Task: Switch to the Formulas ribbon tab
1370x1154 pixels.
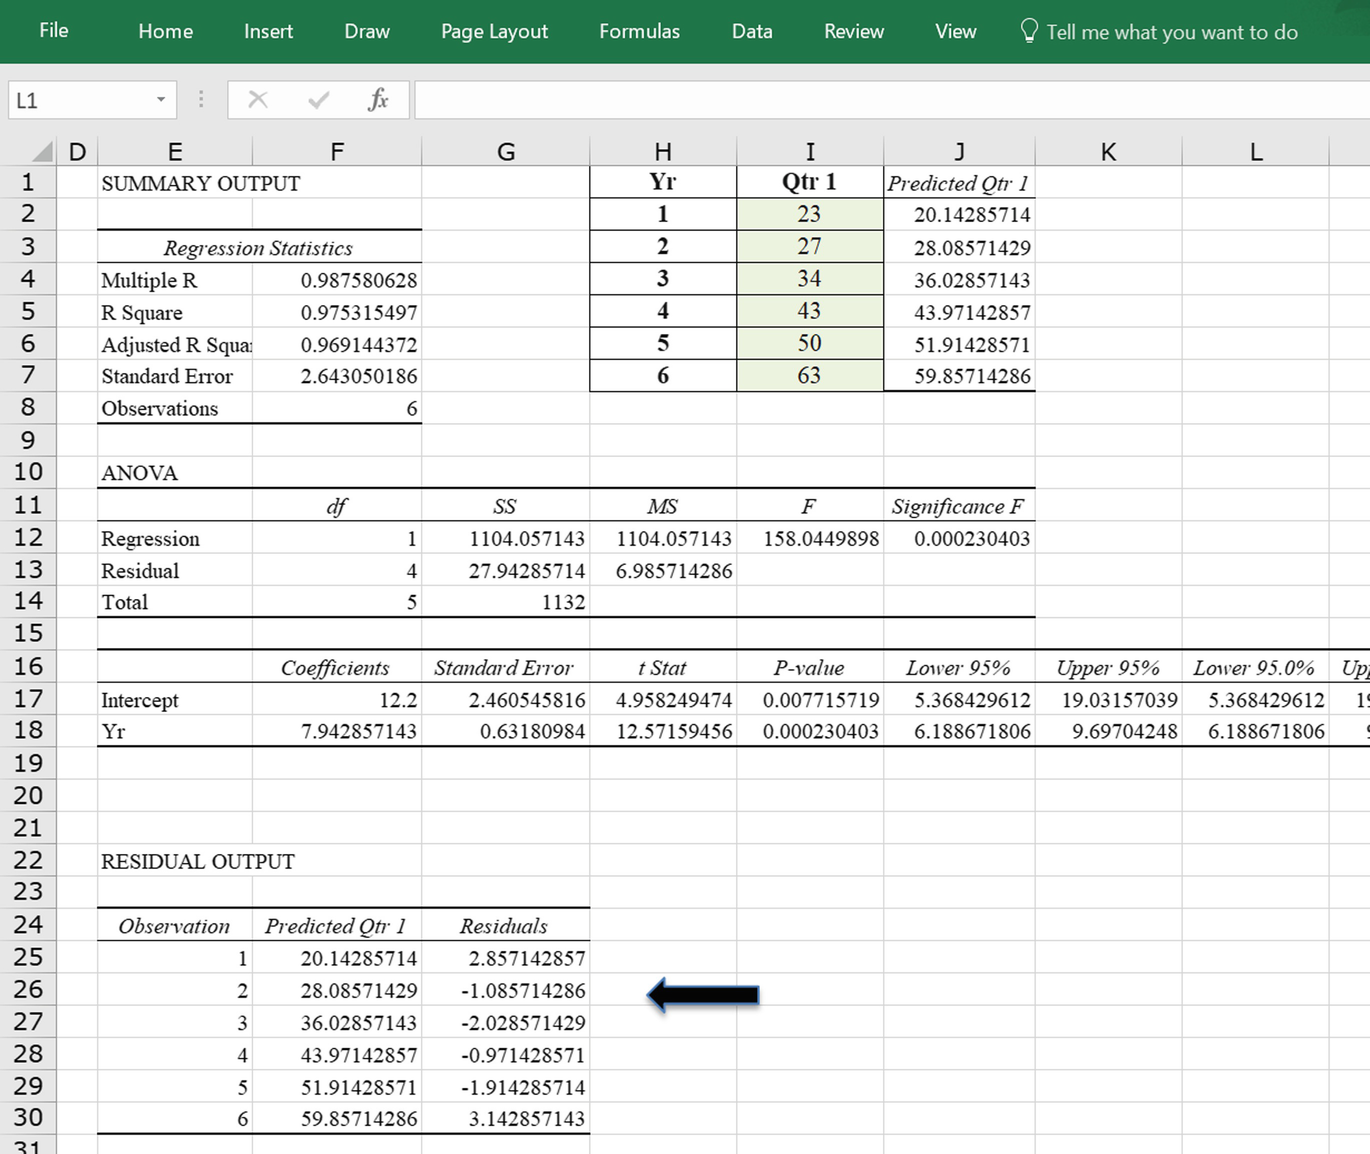Action: (639, 31)
